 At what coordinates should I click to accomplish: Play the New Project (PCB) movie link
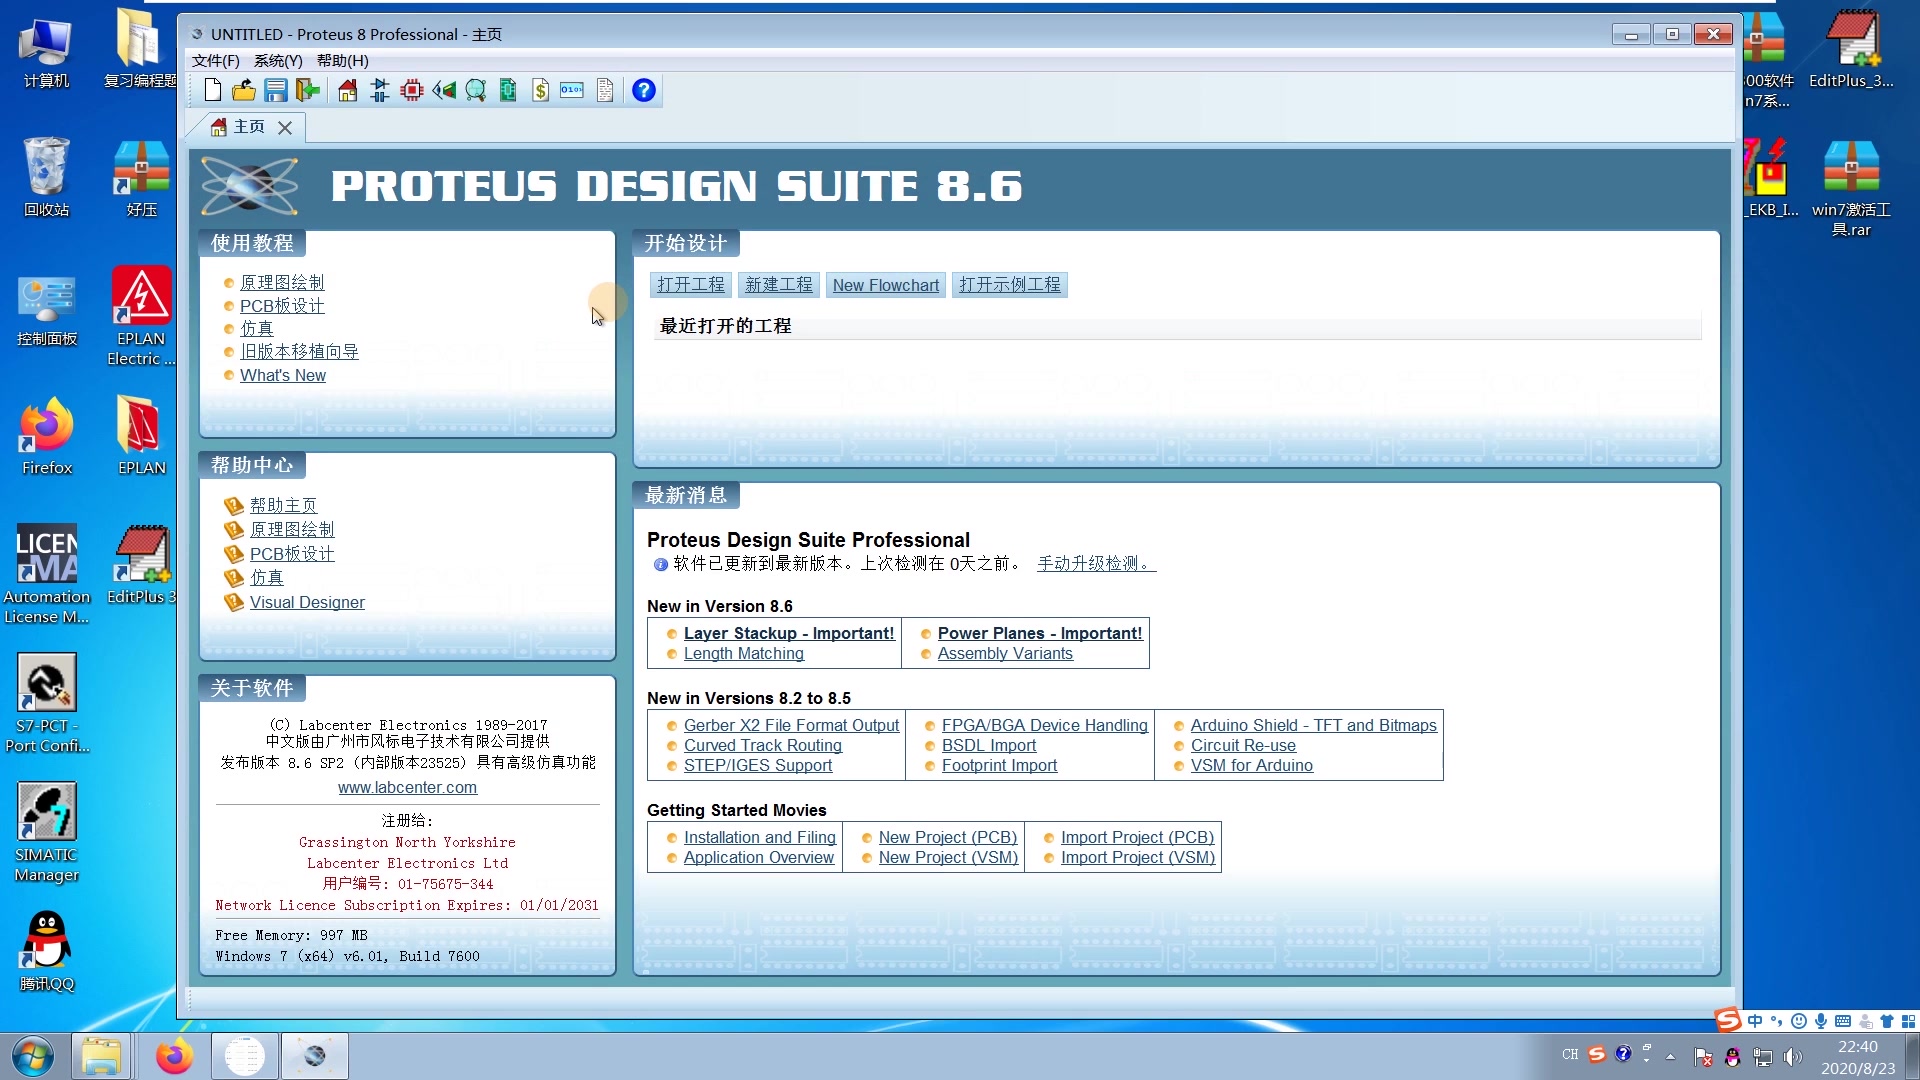[x=948, y=837]
